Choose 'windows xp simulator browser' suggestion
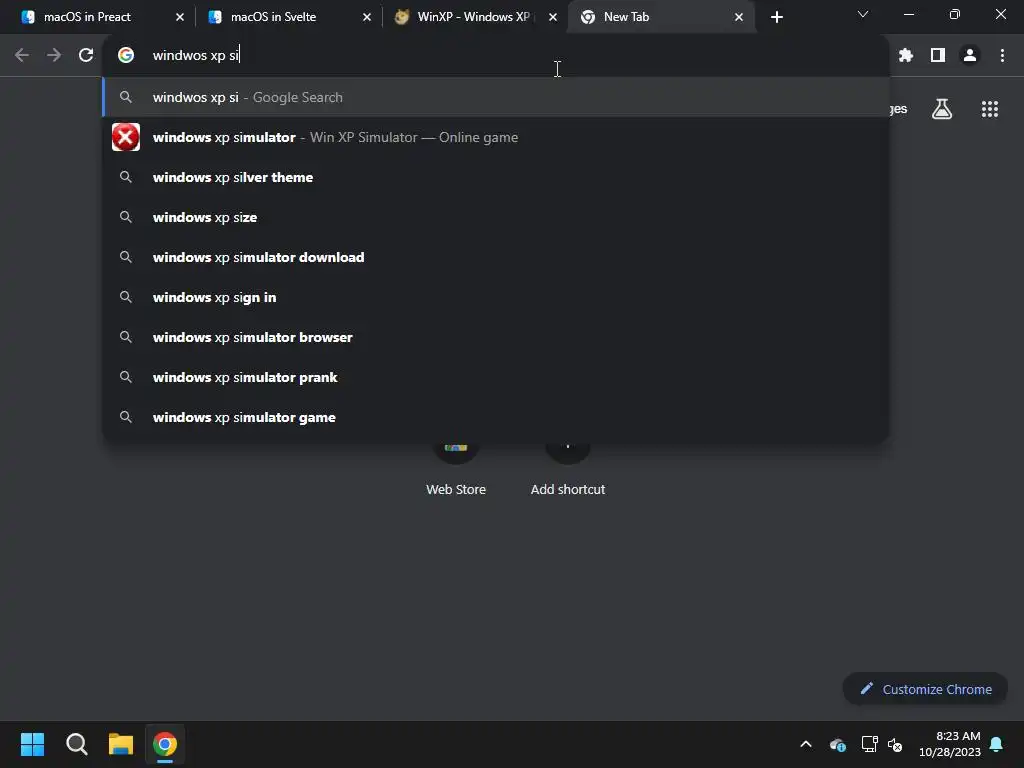 pyautogui.click(x=496, y=337)
